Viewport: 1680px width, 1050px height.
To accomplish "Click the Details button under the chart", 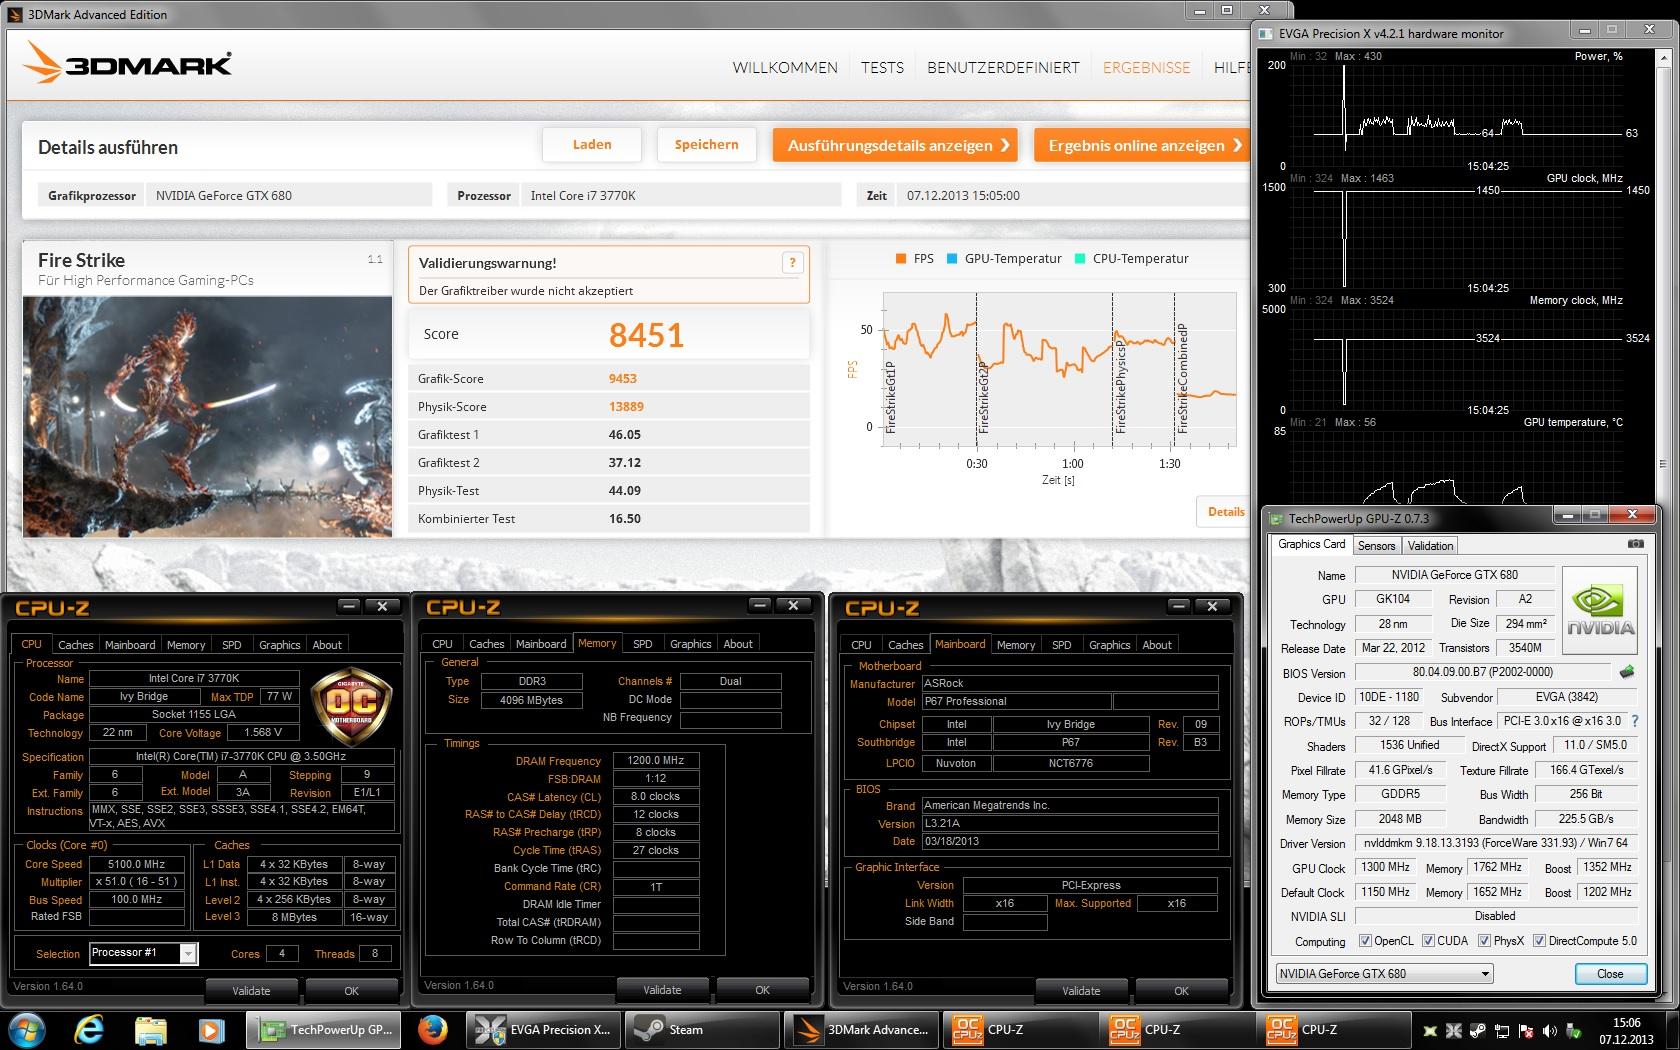I will click(x=1225, y=512).
